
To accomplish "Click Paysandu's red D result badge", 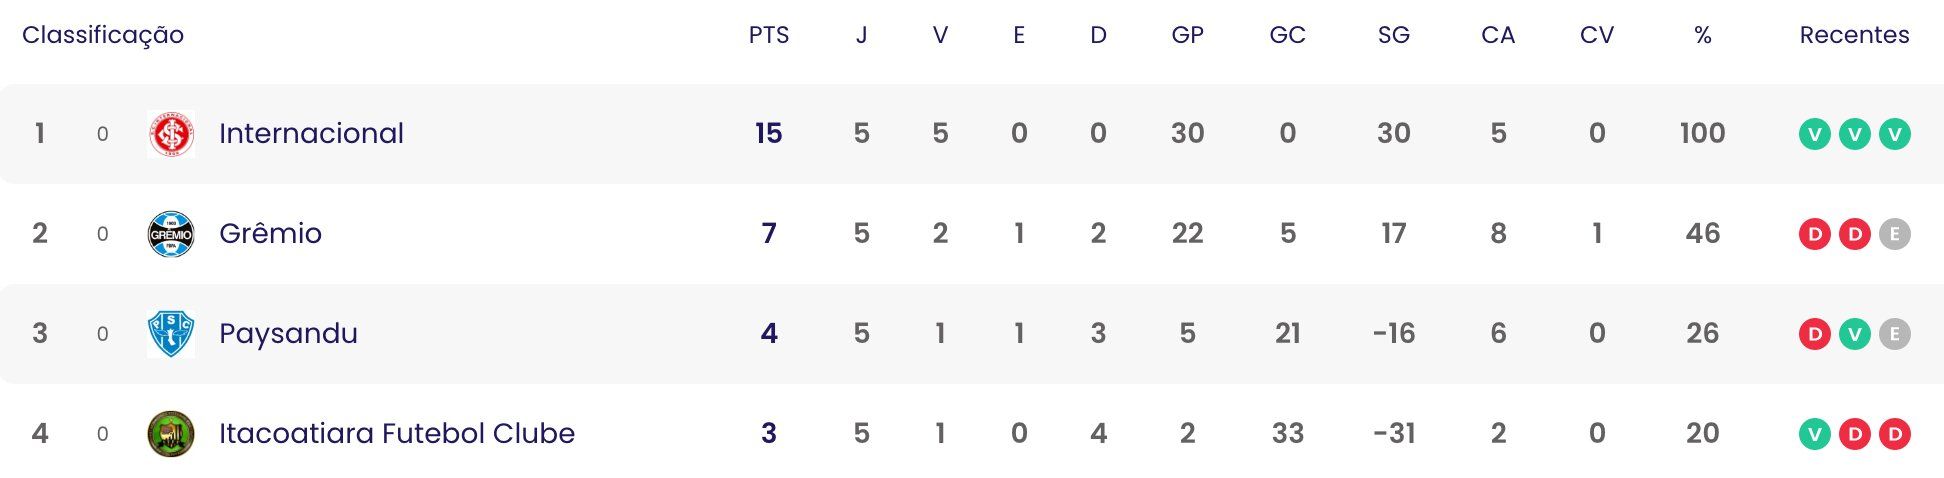I will tap(1814, 334).
